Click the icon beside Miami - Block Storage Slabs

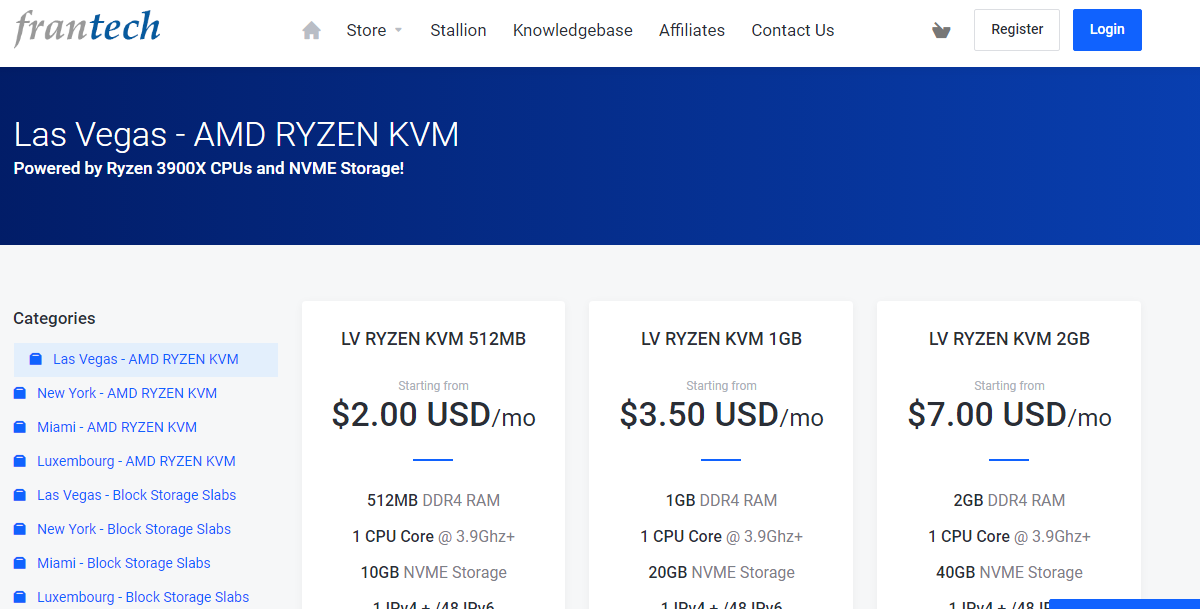point(20,563)
